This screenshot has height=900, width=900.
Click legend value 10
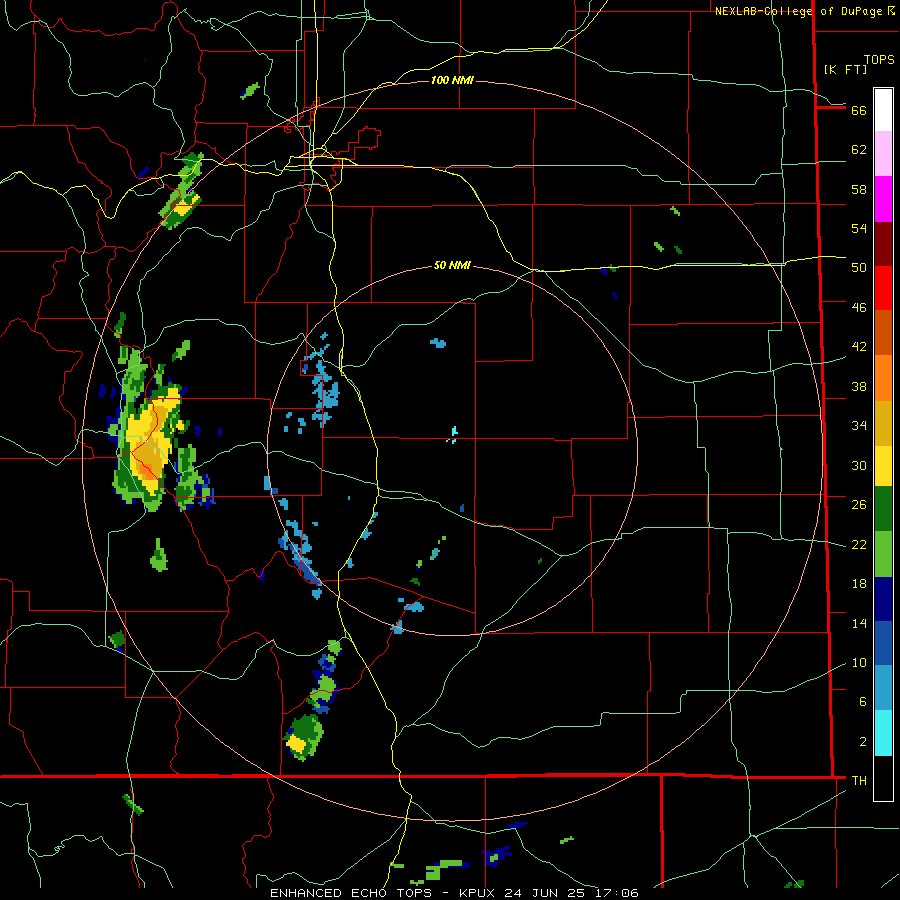pyautogui.click(x=859, y=662)
